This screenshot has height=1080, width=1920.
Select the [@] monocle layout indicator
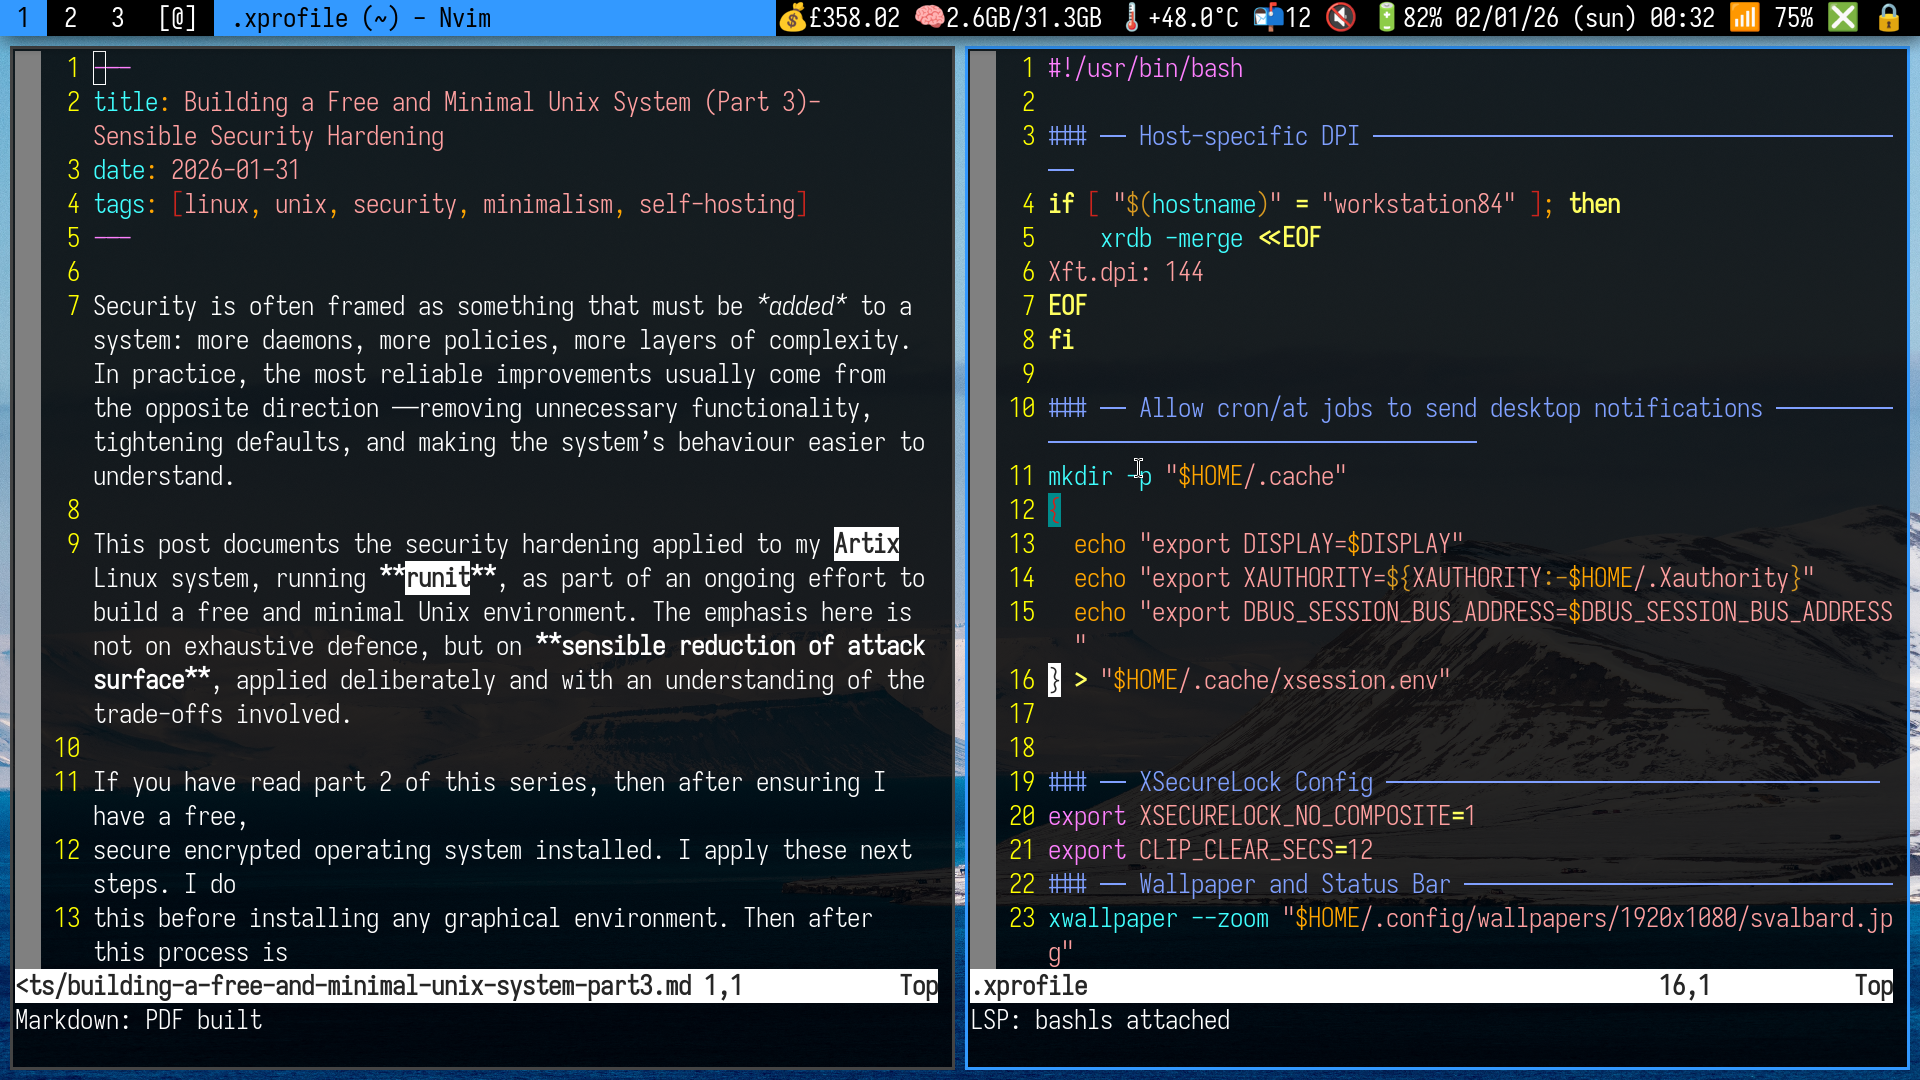coord(176,17)
